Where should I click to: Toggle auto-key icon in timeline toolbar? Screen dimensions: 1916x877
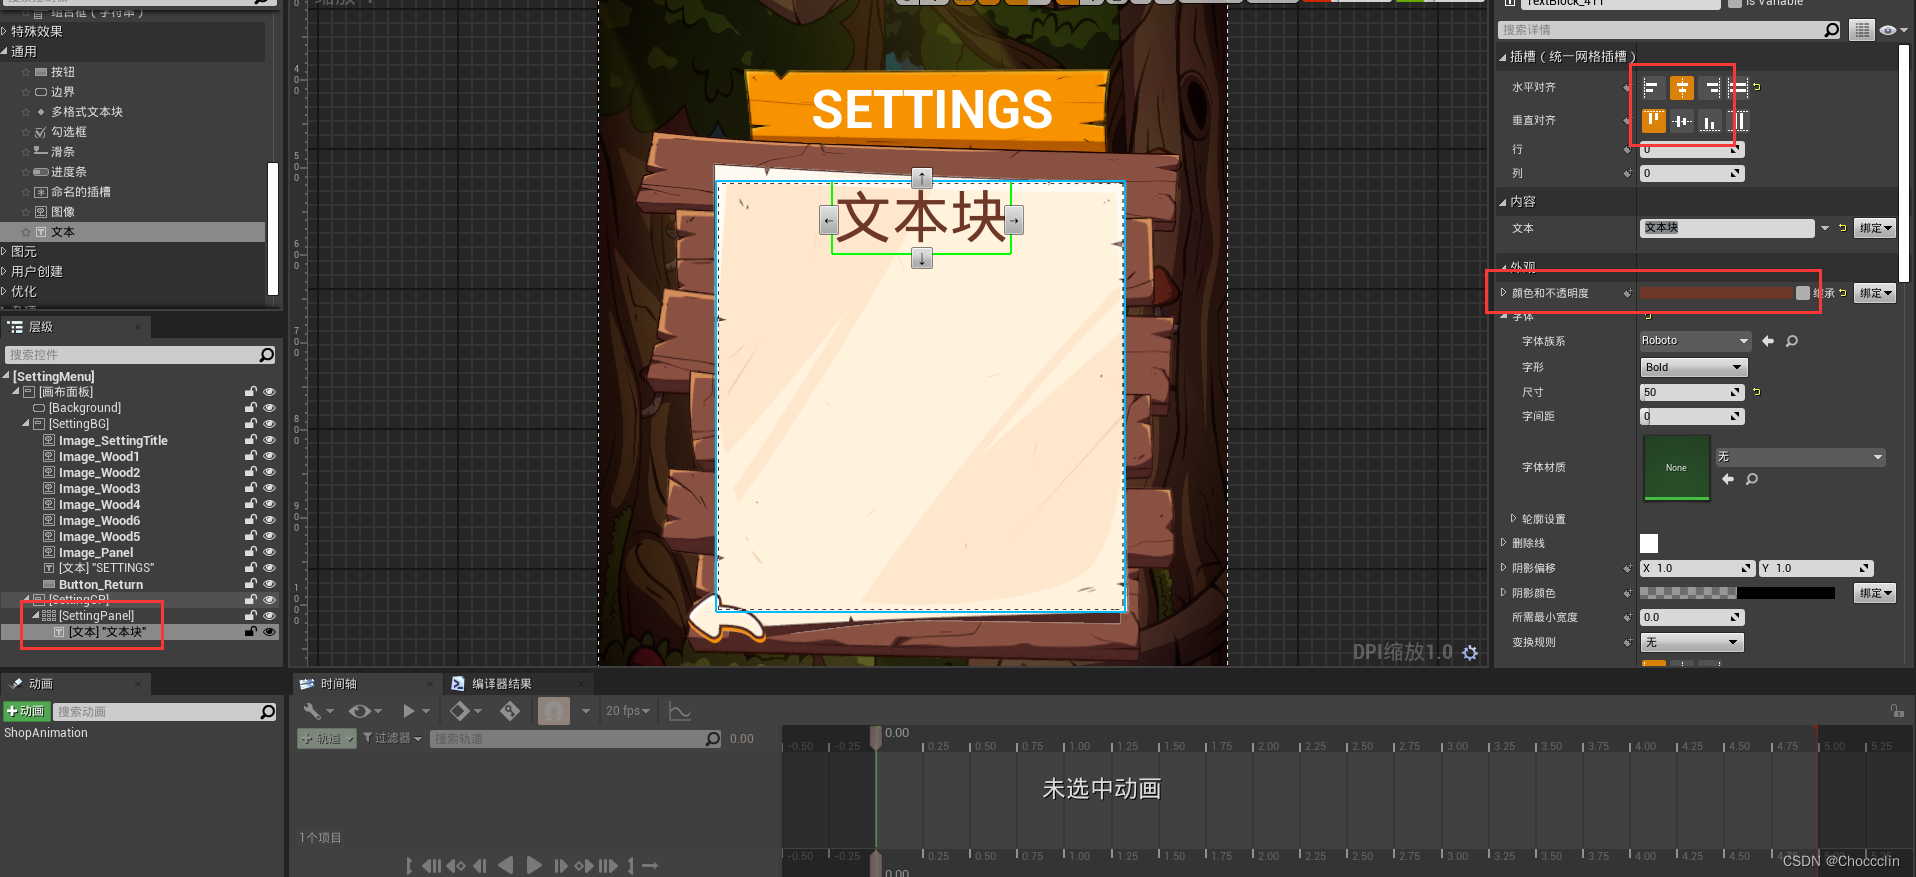click(x=510, y=711)
